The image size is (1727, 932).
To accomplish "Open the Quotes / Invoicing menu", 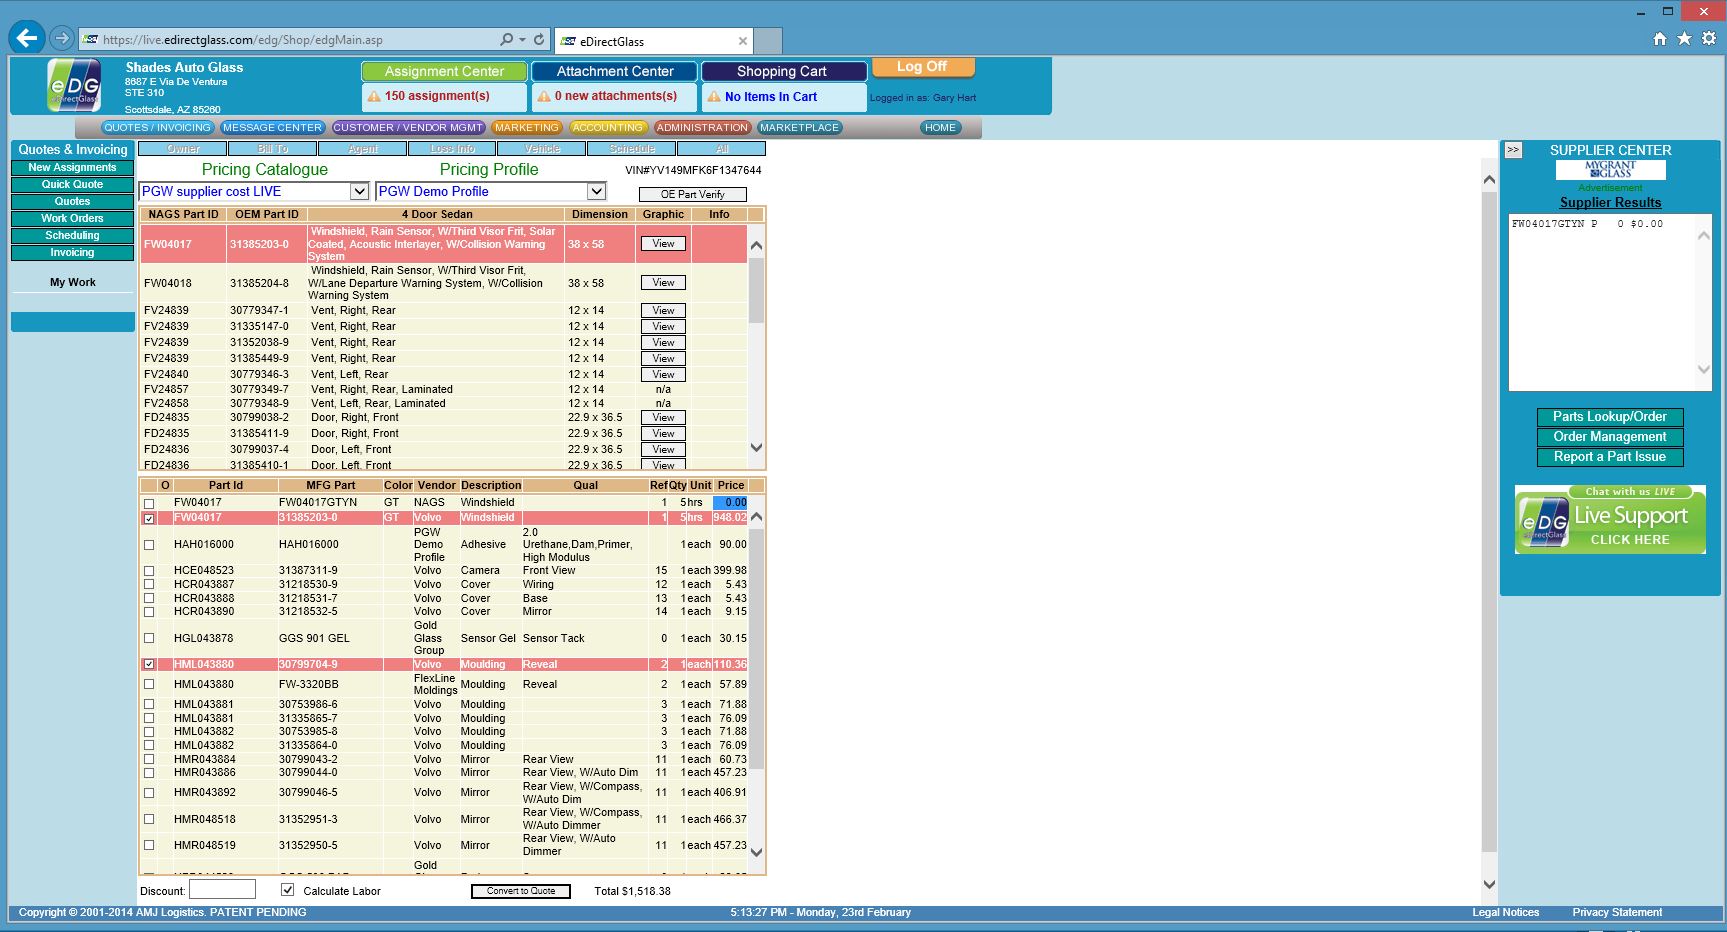I will (x=157, y=128).
